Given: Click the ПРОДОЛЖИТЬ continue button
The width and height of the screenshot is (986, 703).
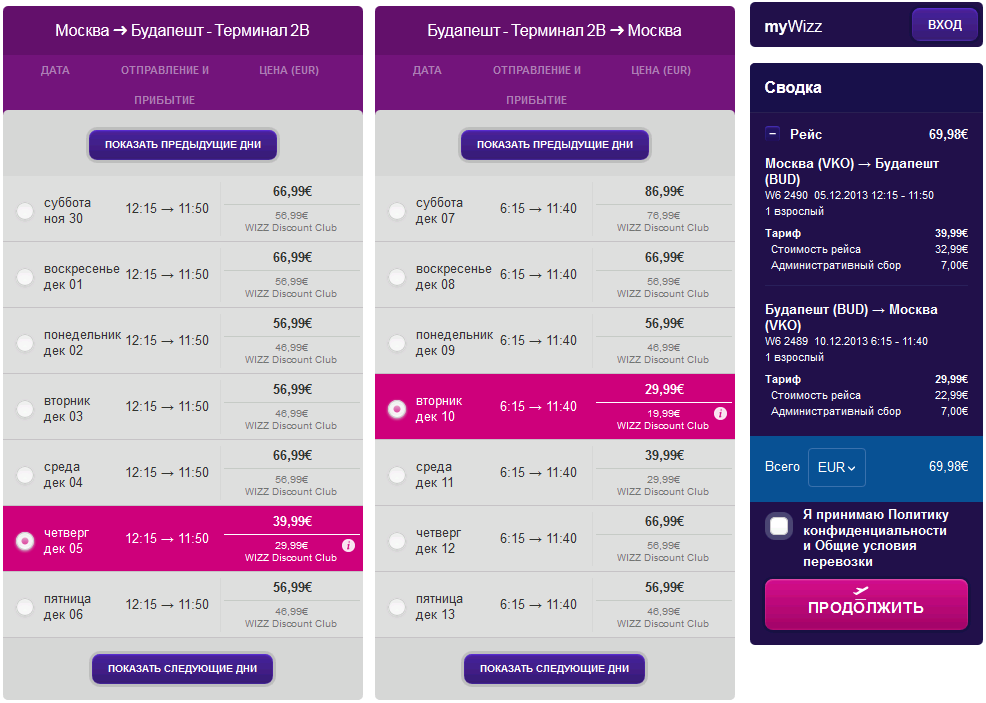Looking at the screenshot, I should 866,604.
